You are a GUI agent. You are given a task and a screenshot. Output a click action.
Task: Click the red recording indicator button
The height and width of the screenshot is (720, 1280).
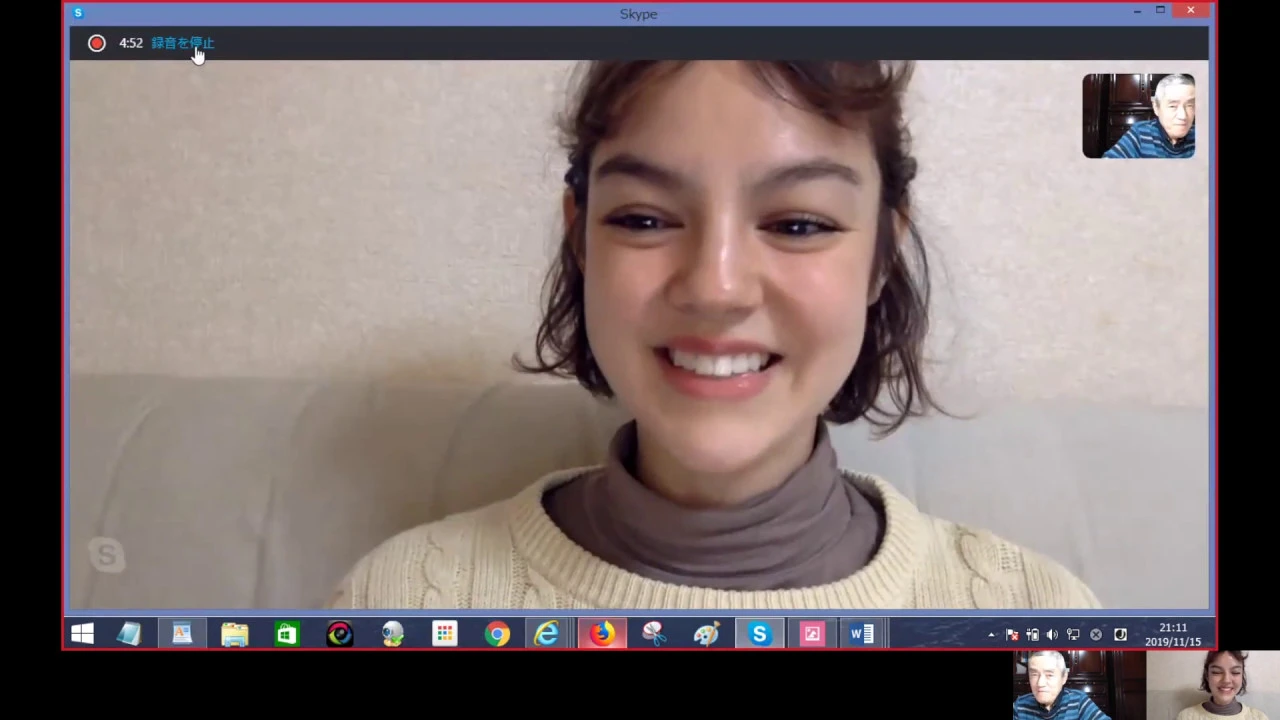click(96, 43)
